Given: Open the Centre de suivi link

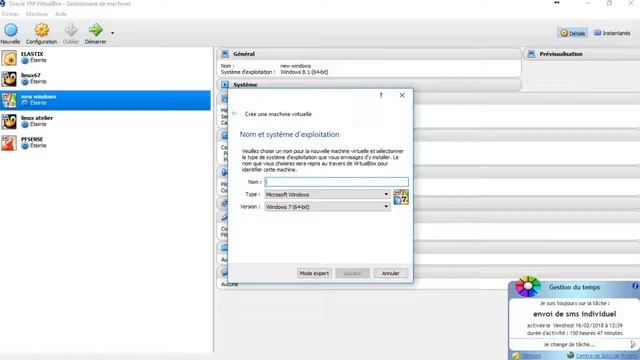Looking at the screenshot, I should [x=607, y=356].
